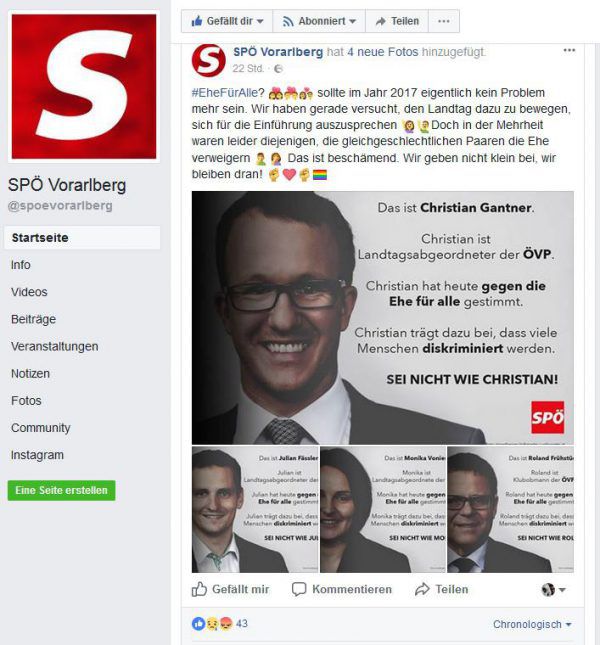The image size is (600, 645).
Task: Expand the Gefällt dir dropdown arrow
Action: pos(260,21)
